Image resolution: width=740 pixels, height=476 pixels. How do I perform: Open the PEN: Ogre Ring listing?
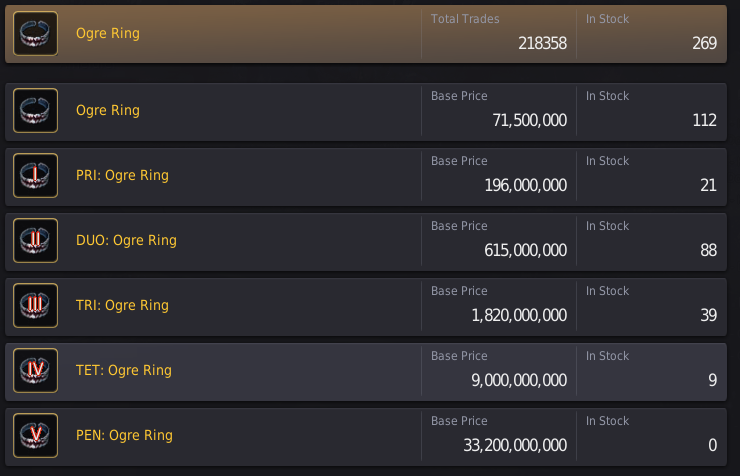(366, 437)
